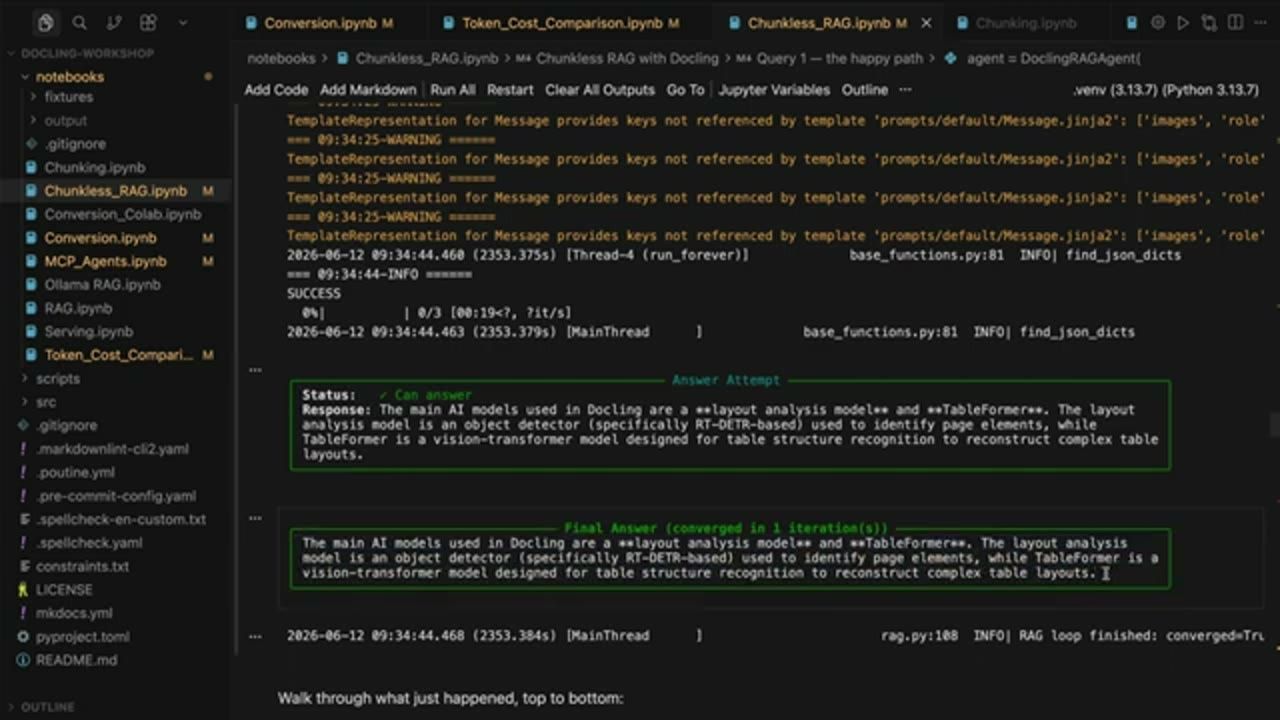1280x720 pixels.
Task: Show more activity views chevron
Action: (182, 22)
